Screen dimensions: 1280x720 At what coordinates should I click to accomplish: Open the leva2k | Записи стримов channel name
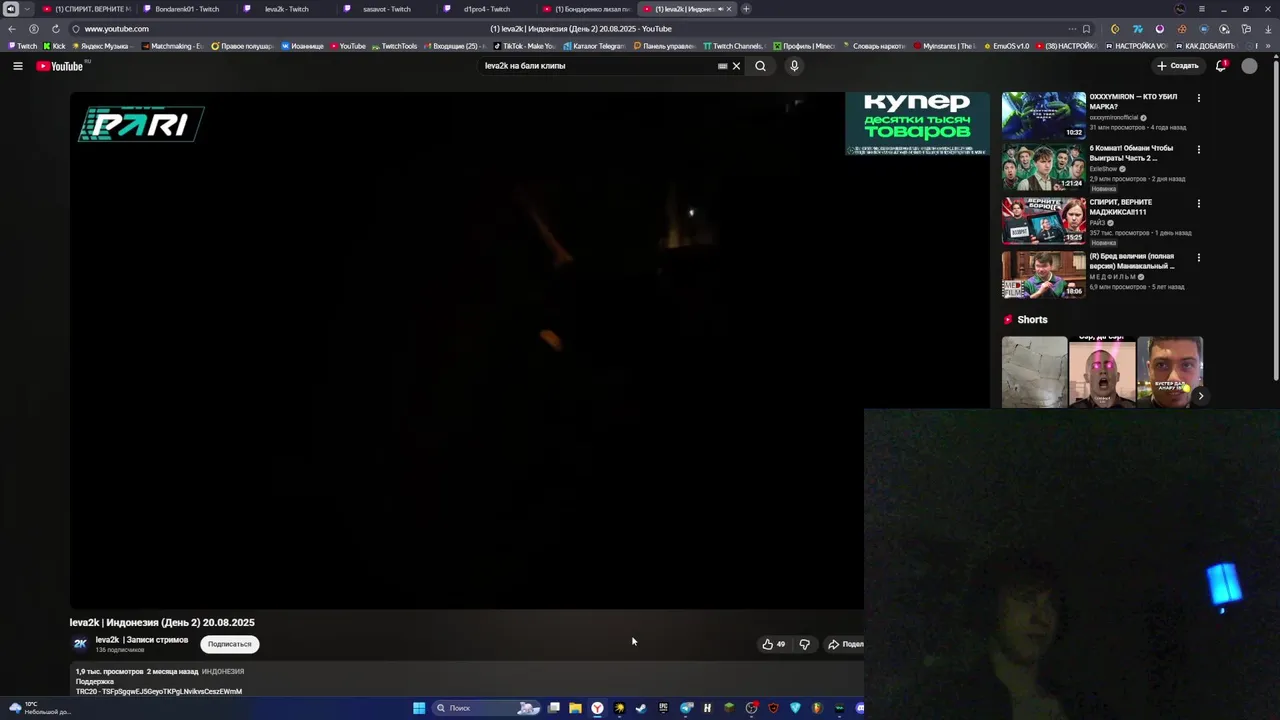pos(141,640)
